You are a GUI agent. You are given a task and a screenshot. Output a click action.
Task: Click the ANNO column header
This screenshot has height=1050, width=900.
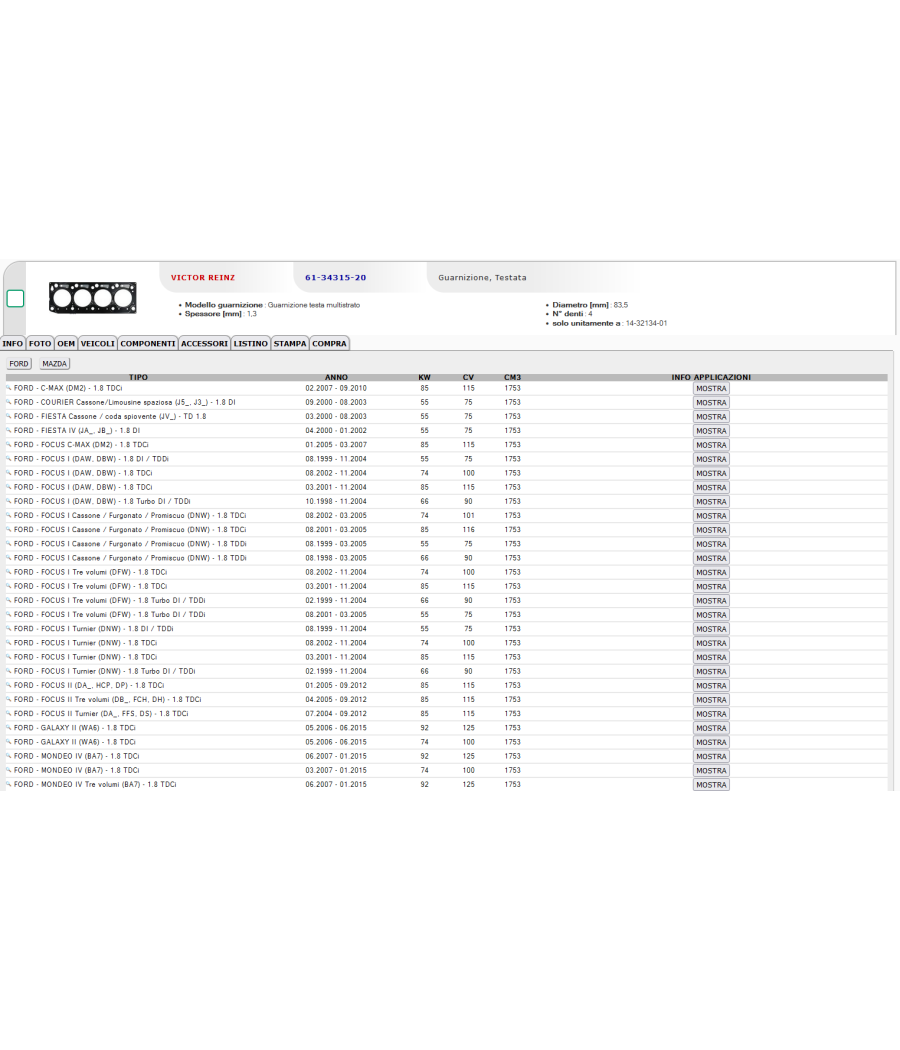point(336,377)
